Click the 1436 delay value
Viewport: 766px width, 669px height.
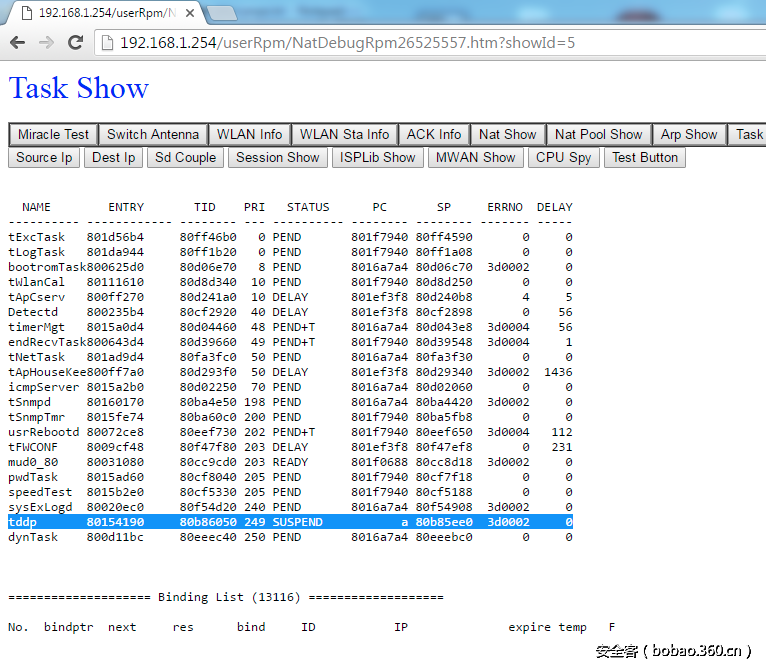tap(558, 372)
